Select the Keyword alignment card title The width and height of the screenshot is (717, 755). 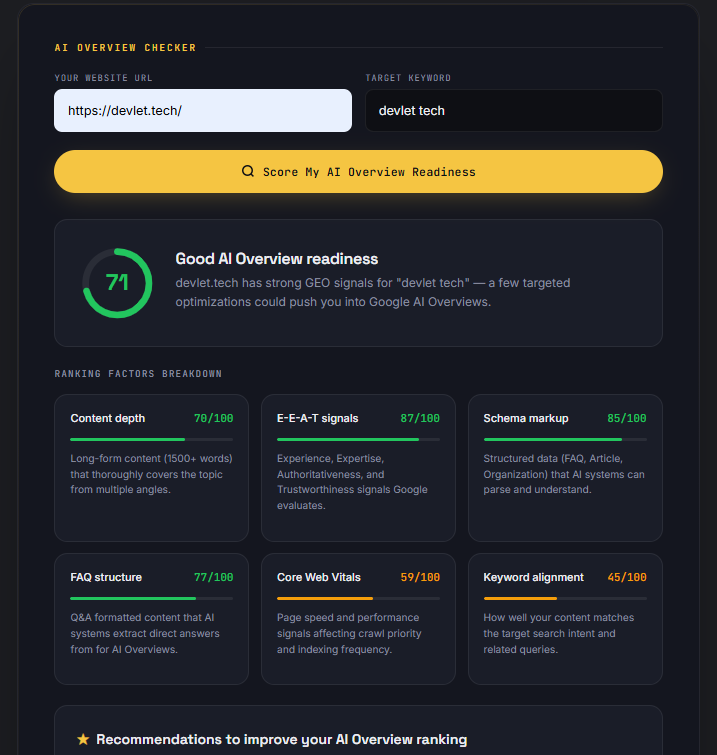click(534, 577)
